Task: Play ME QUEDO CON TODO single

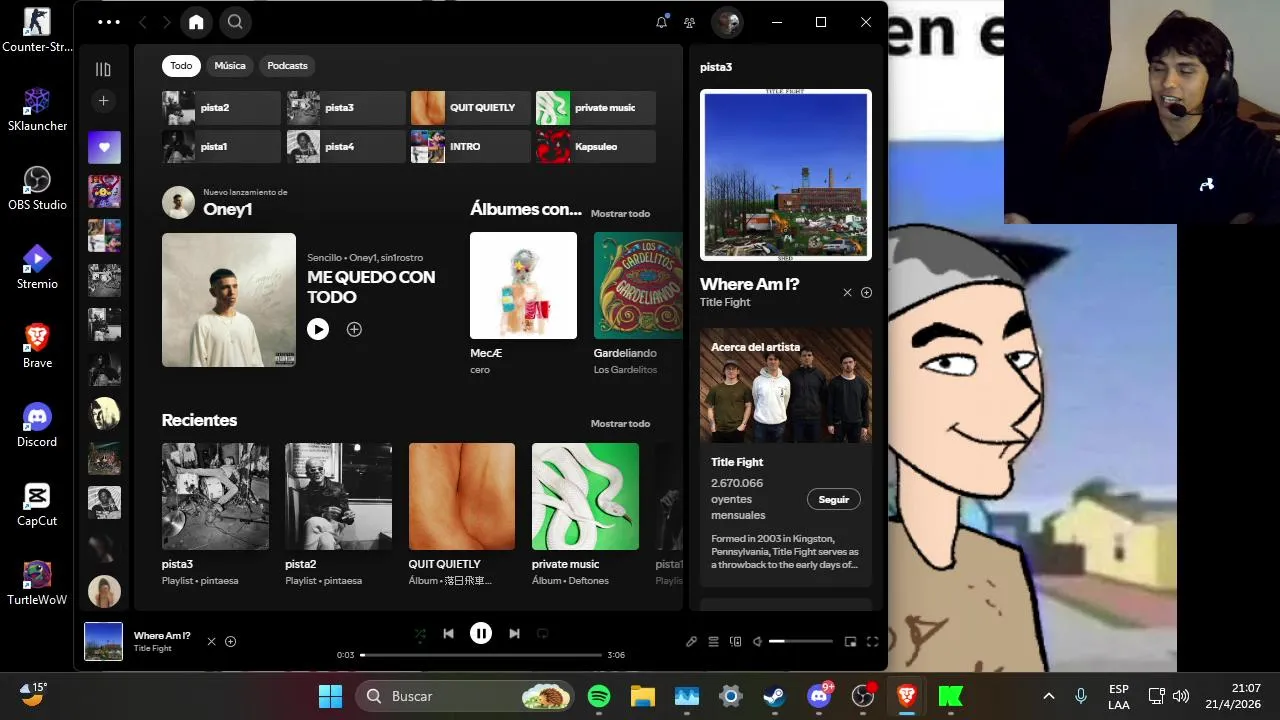Action: coord(318,329)
